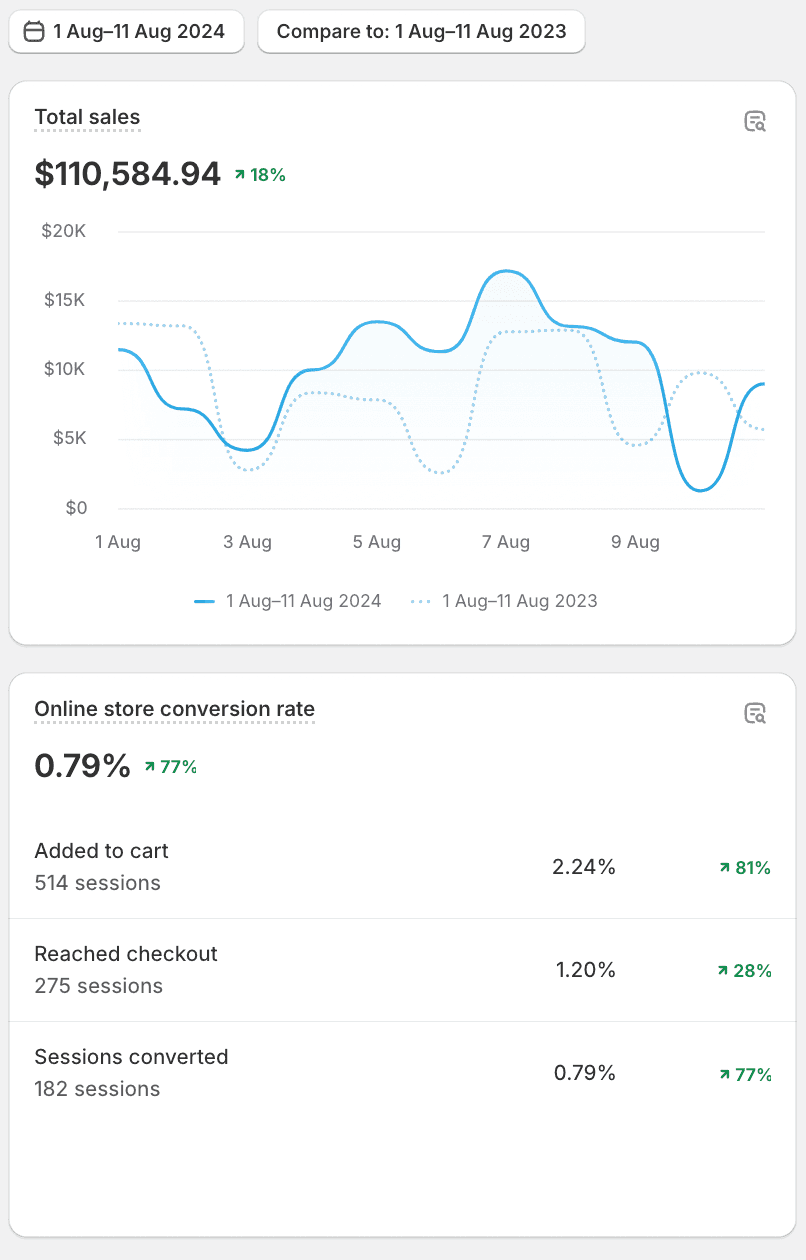Click the 5 Aug x-axis label
Screen dimensions: 806x1260
tap(377, 542)
